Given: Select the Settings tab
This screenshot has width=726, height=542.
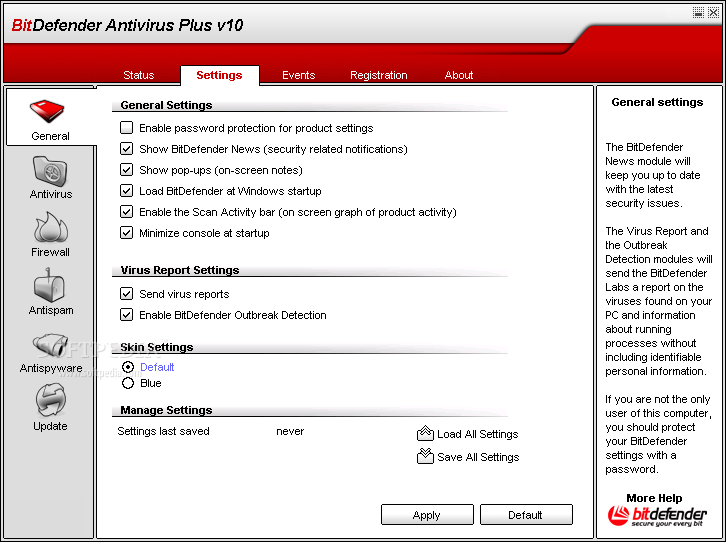Looking at the screenshot, I should 219,75.
